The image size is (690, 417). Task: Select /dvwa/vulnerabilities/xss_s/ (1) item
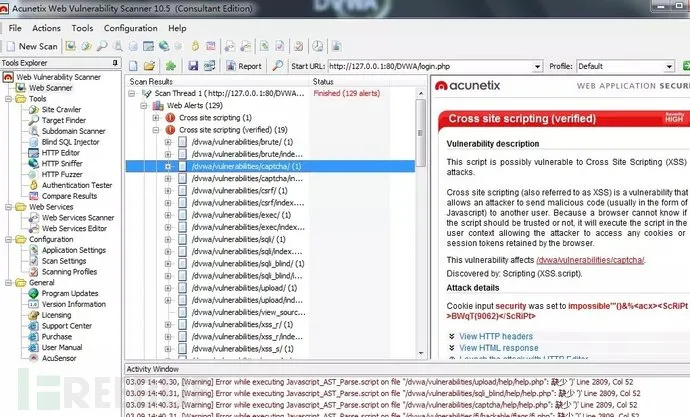242,349
